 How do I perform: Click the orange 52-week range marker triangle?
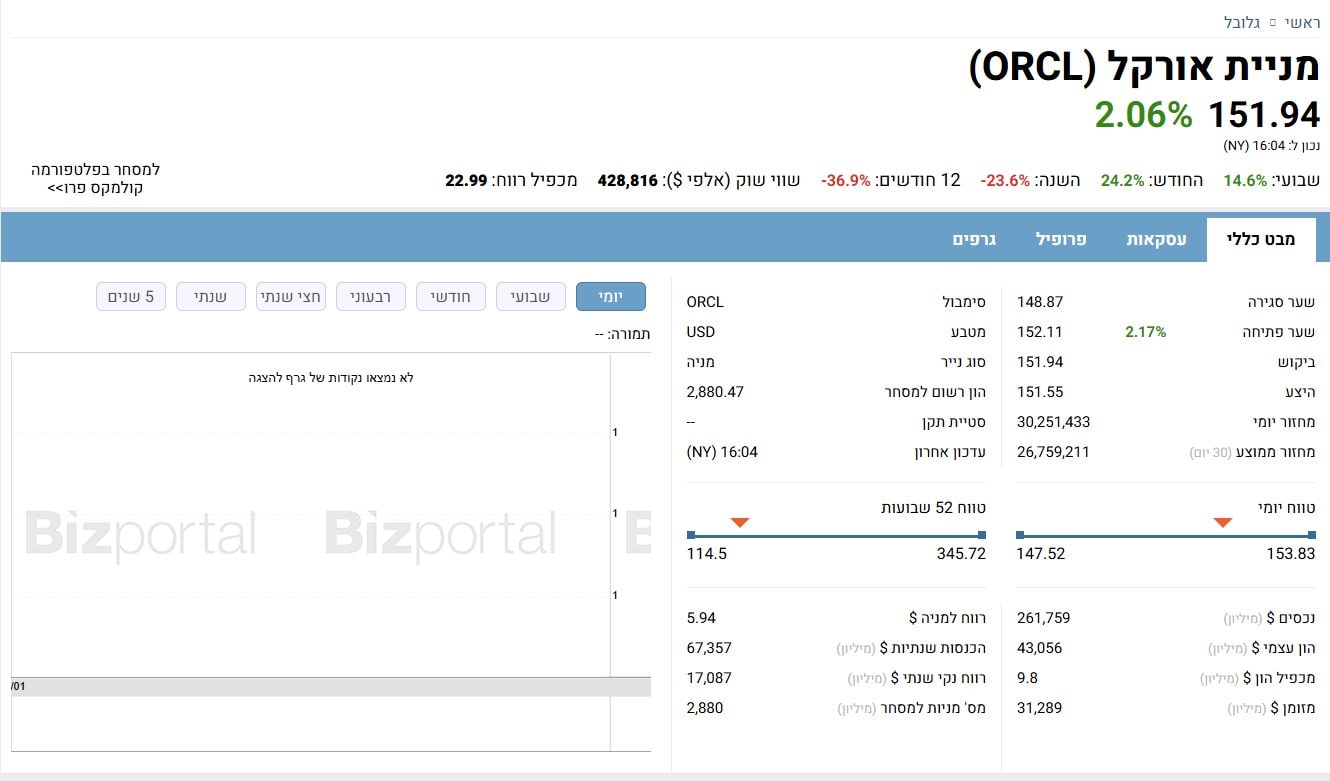739,522
